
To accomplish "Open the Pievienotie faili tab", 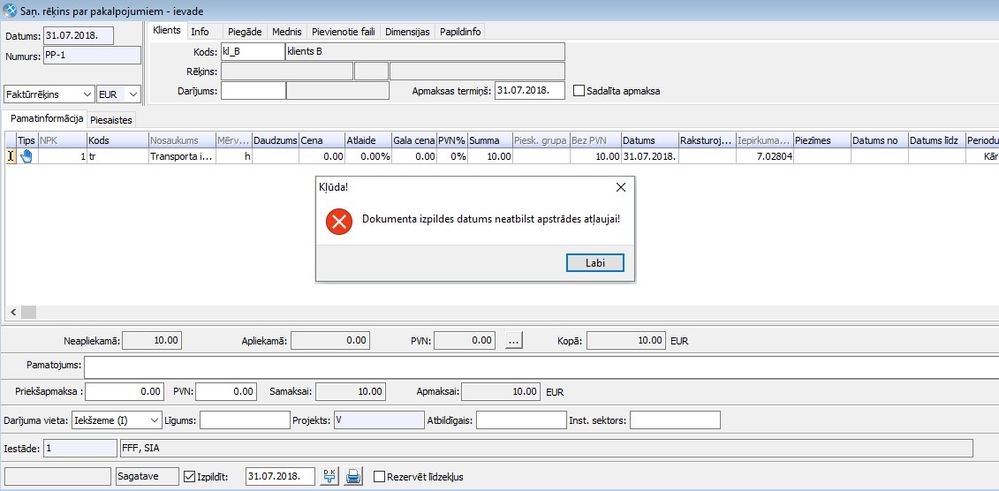I will [343, 31].
